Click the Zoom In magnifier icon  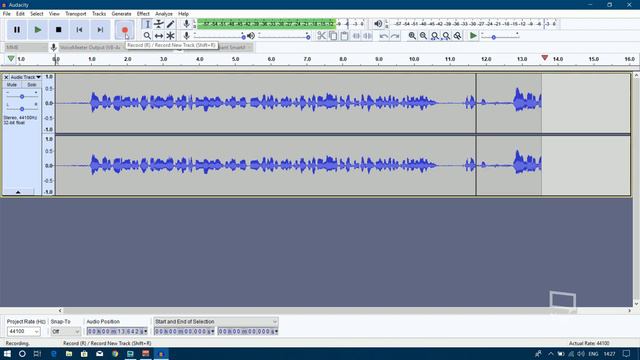(x=412, y=36)
